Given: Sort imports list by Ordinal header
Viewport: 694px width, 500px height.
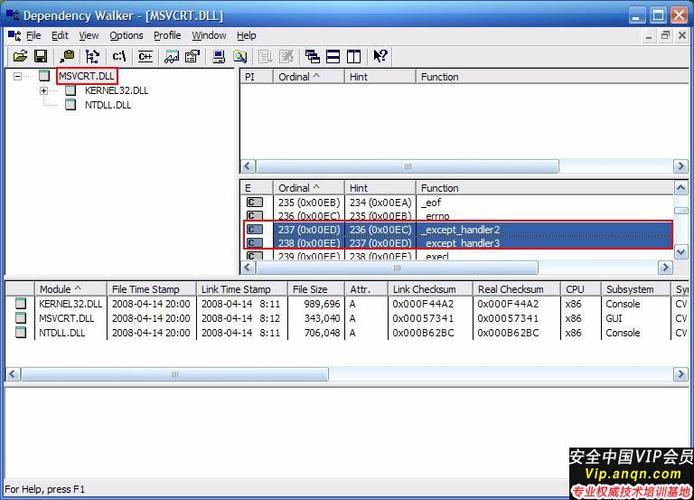Looking at the screenshot, I should 309,77.
